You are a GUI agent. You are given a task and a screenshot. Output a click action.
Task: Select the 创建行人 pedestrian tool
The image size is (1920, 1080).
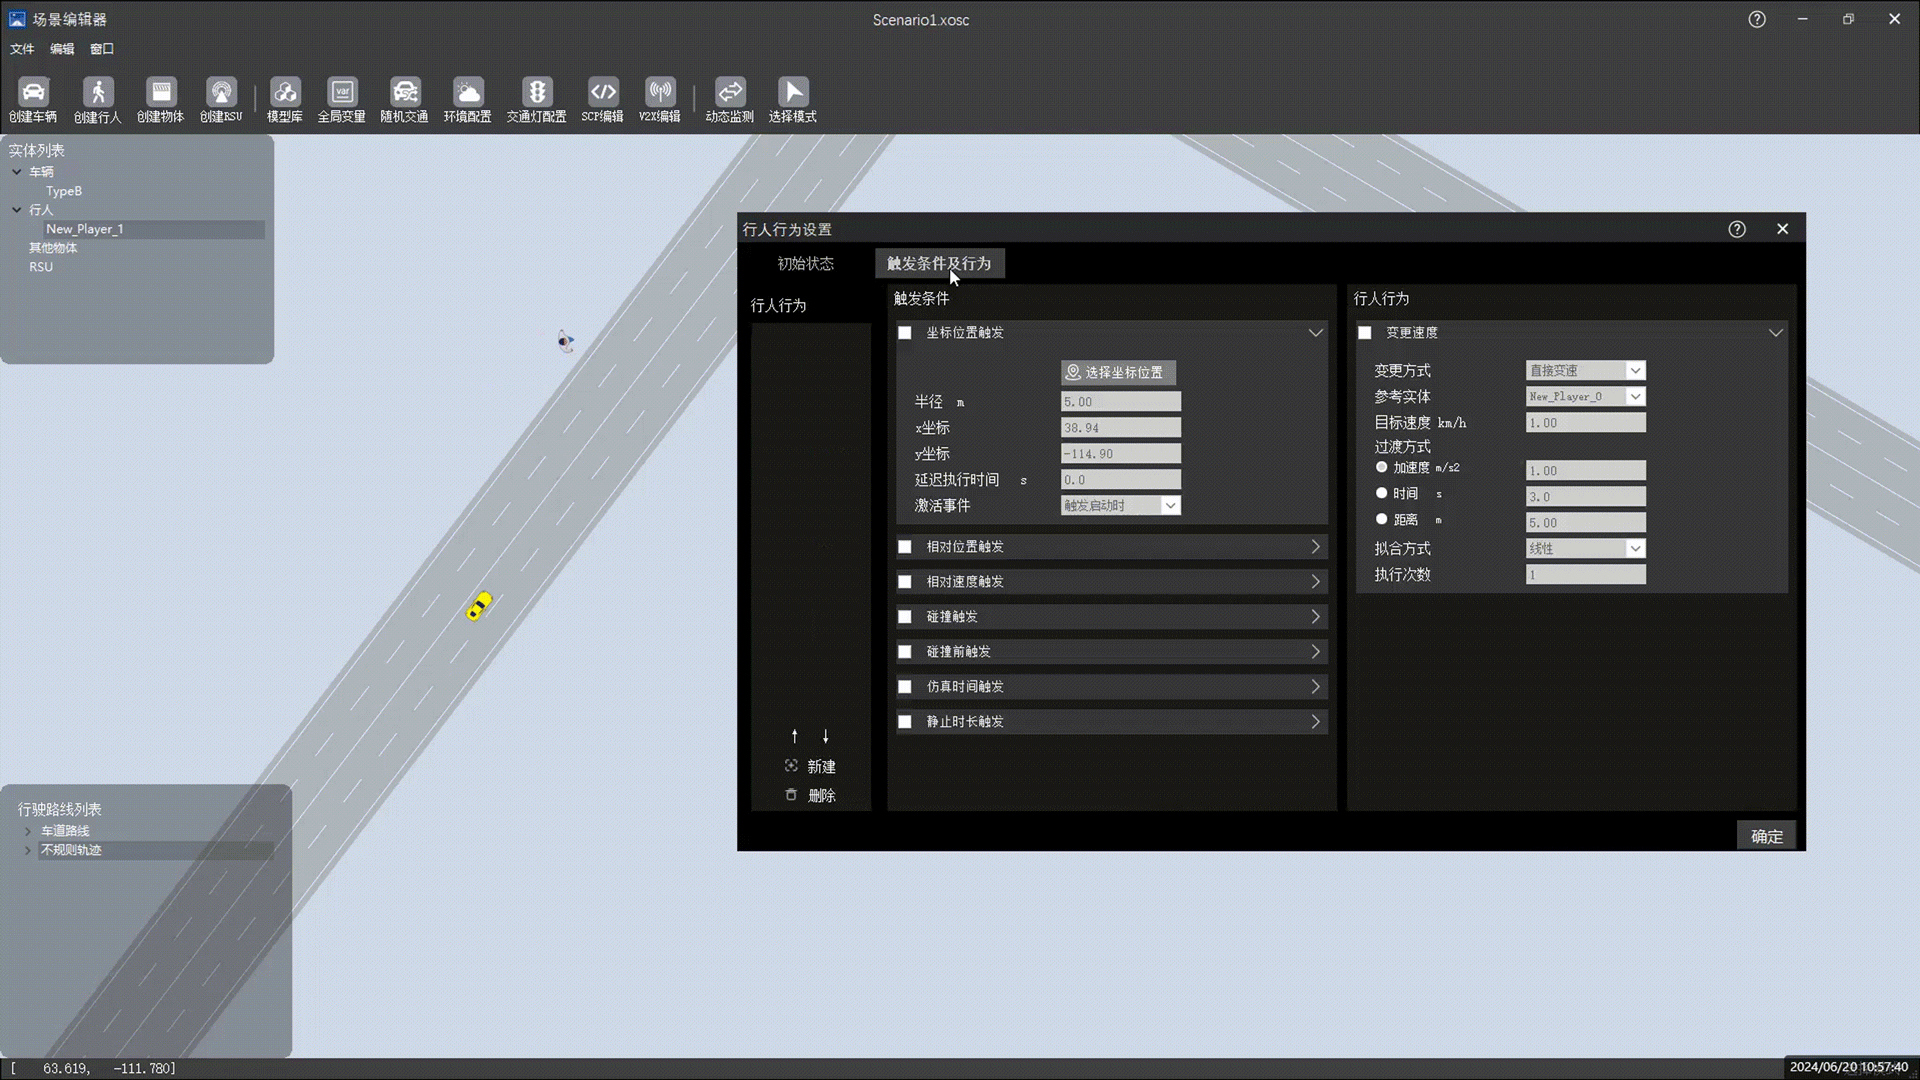pos(97,93)
